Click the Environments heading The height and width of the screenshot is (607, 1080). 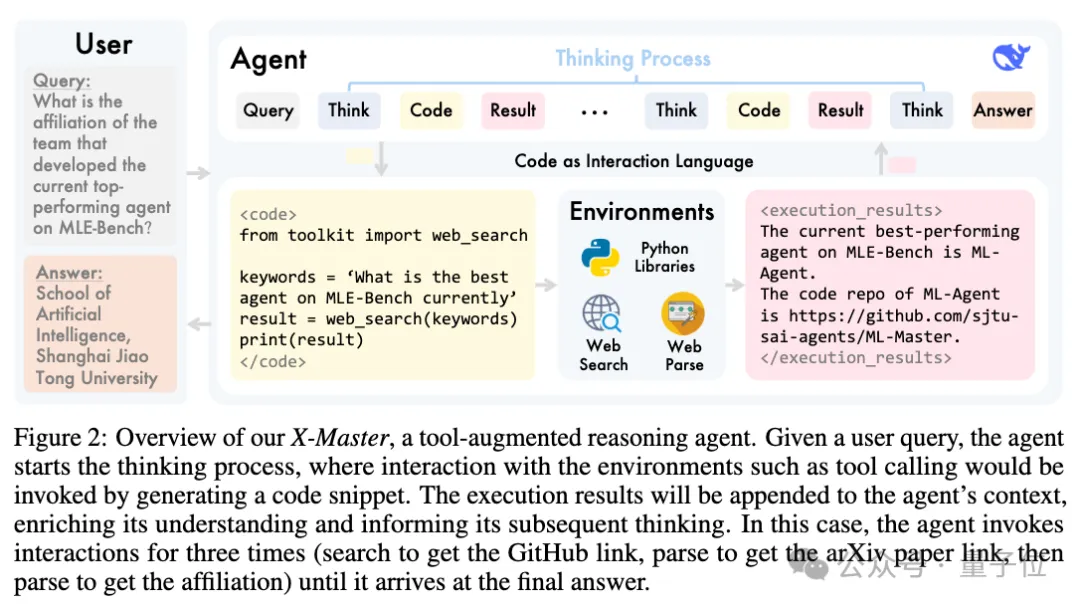tap(642, 212)
